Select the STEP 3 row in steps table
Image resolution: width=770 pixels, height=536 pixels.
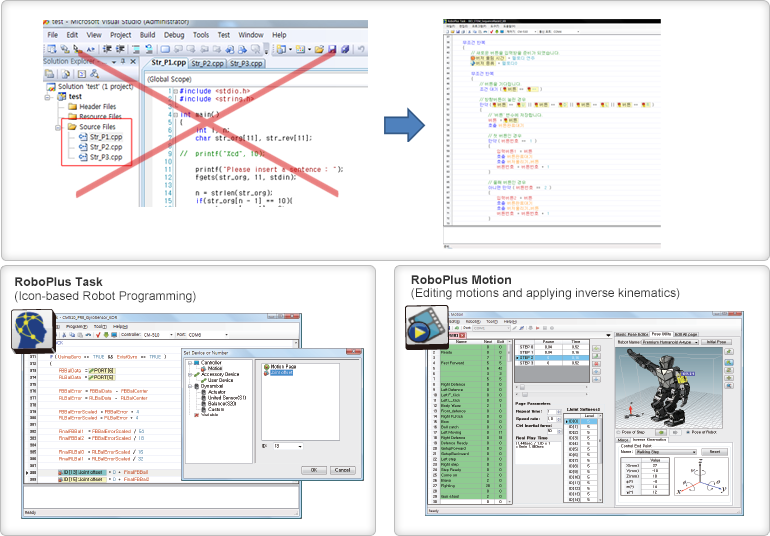[x=551, y=363]
